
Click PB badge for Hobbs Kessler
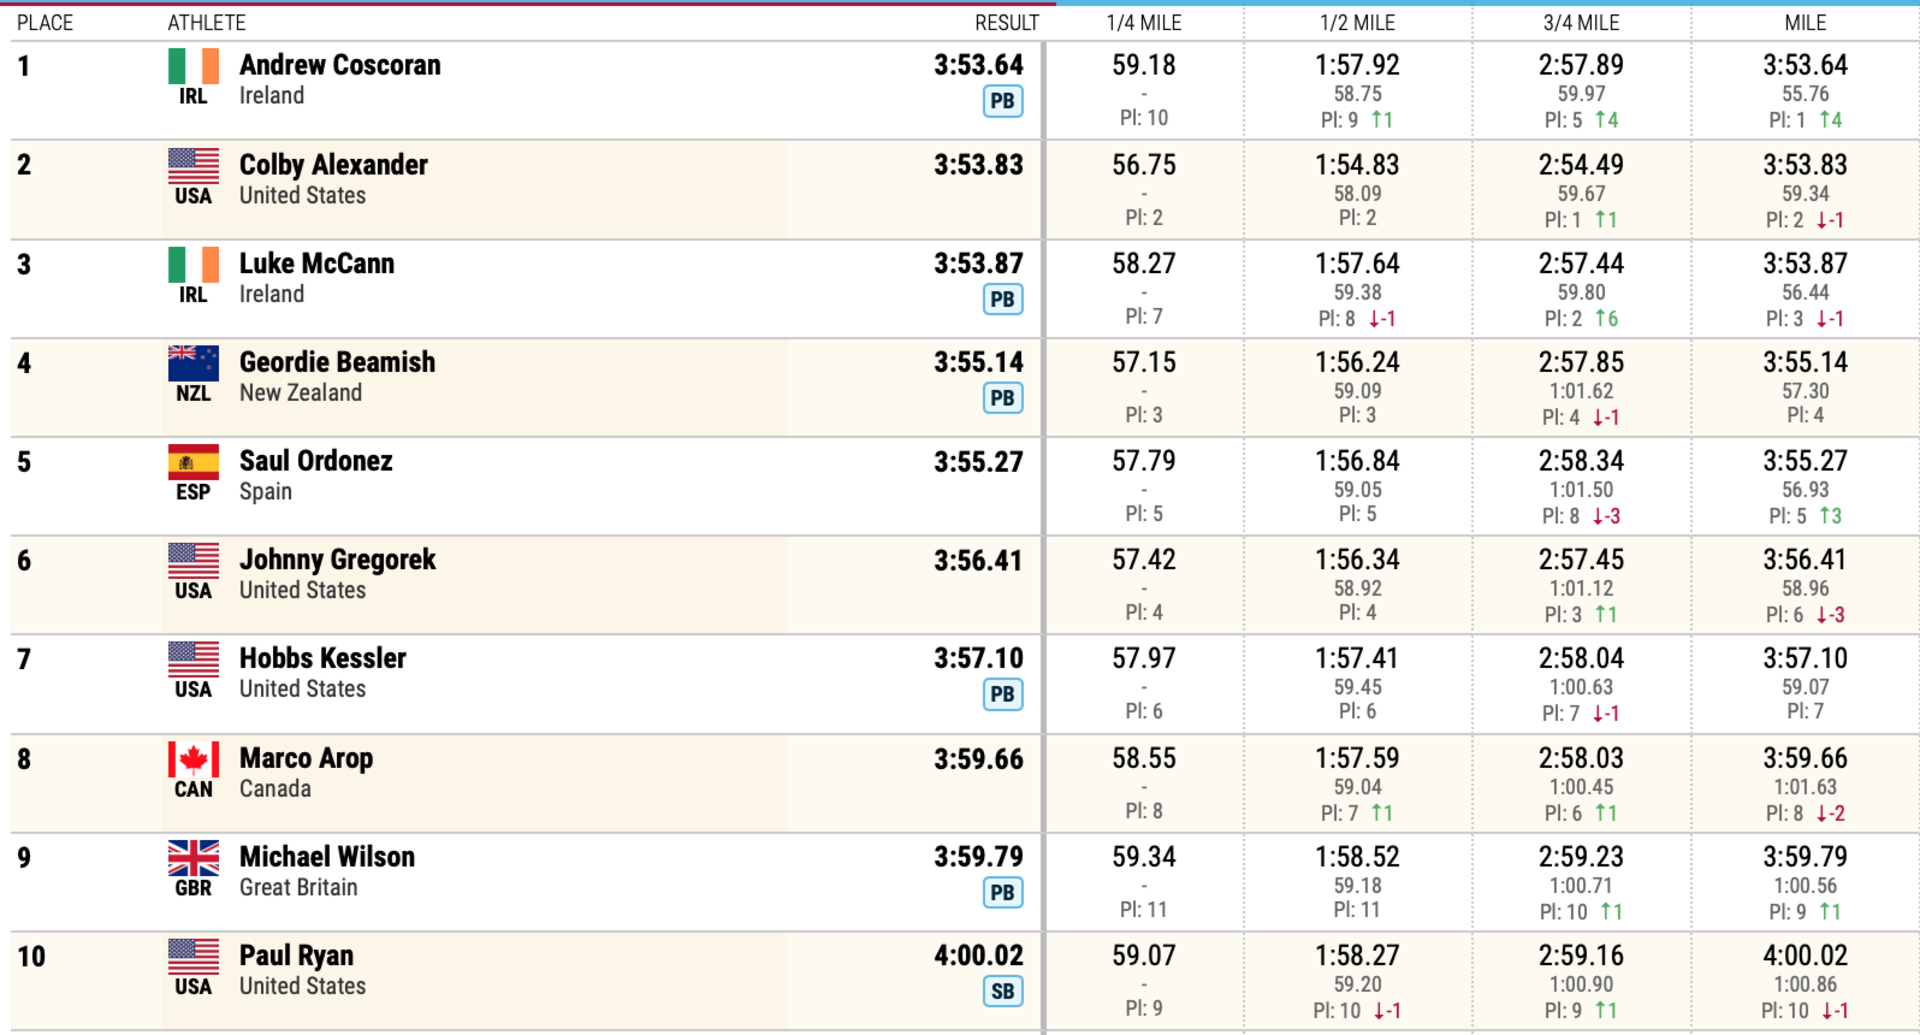click(1002, 695)
